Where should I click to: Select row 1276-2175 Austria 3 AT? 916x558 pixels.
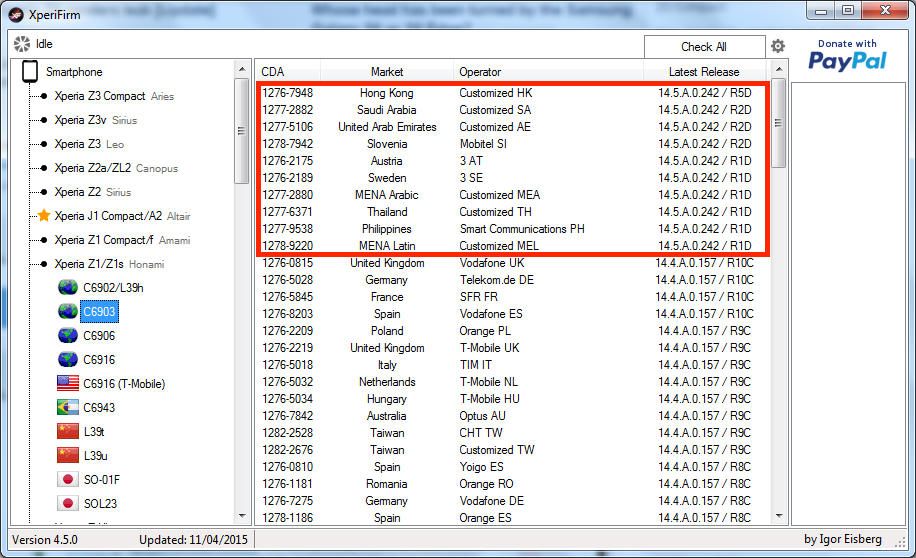[x=513, y=161]
